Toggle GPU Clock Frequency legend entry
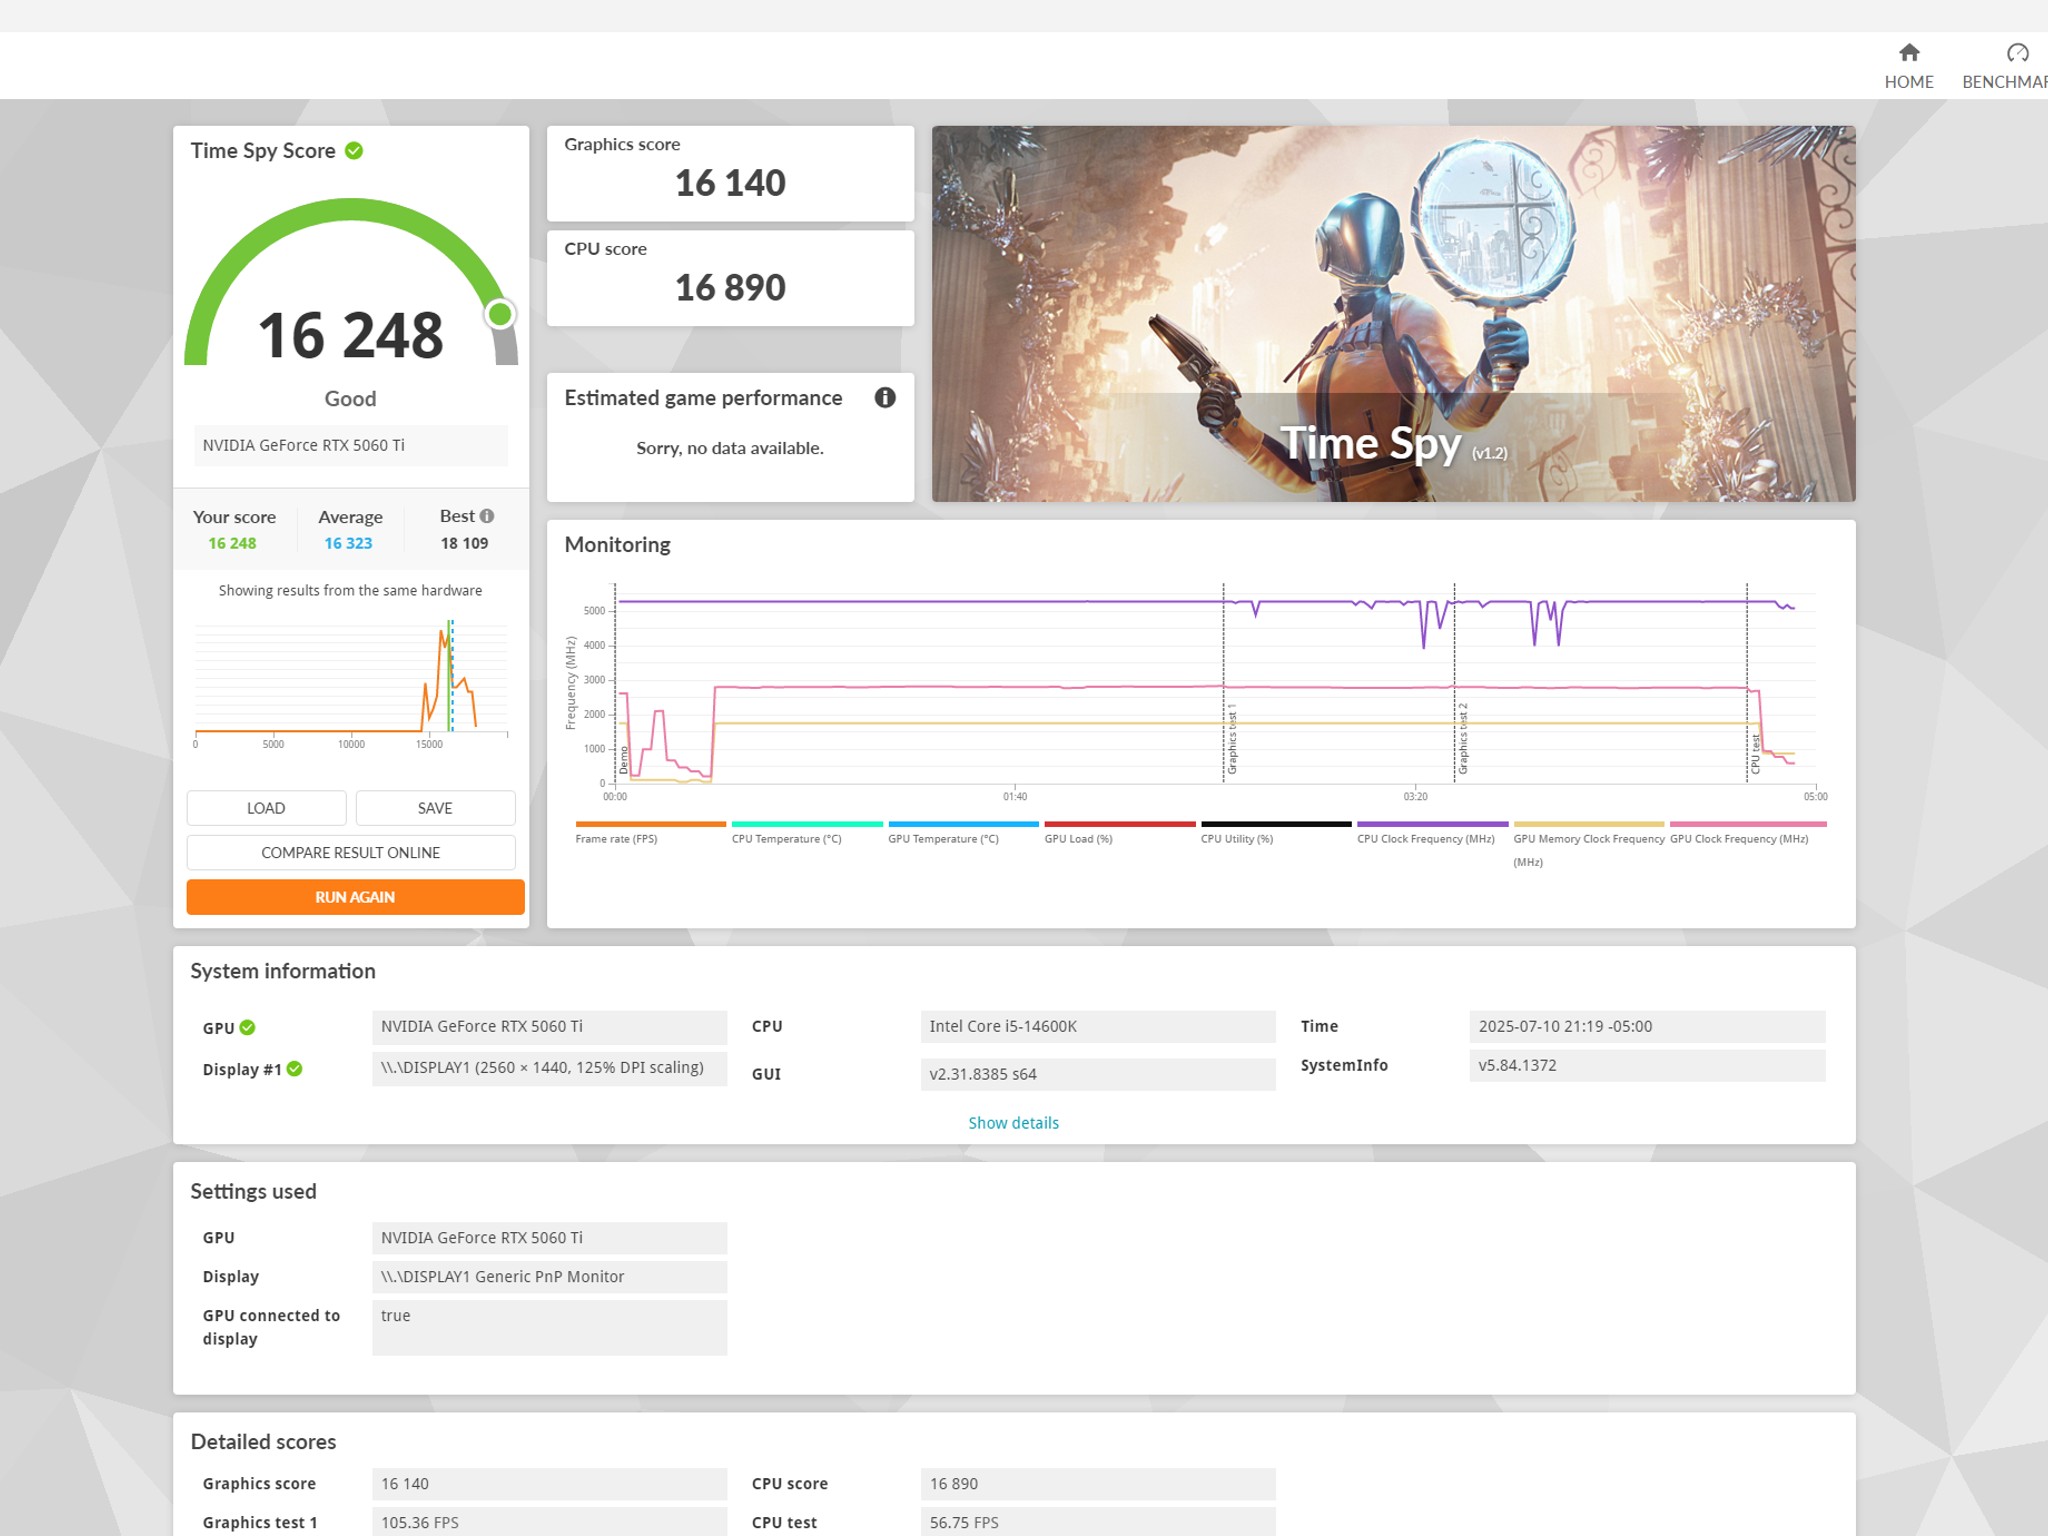This screenshot has height=1536, width=2048. coord(1738,838)
